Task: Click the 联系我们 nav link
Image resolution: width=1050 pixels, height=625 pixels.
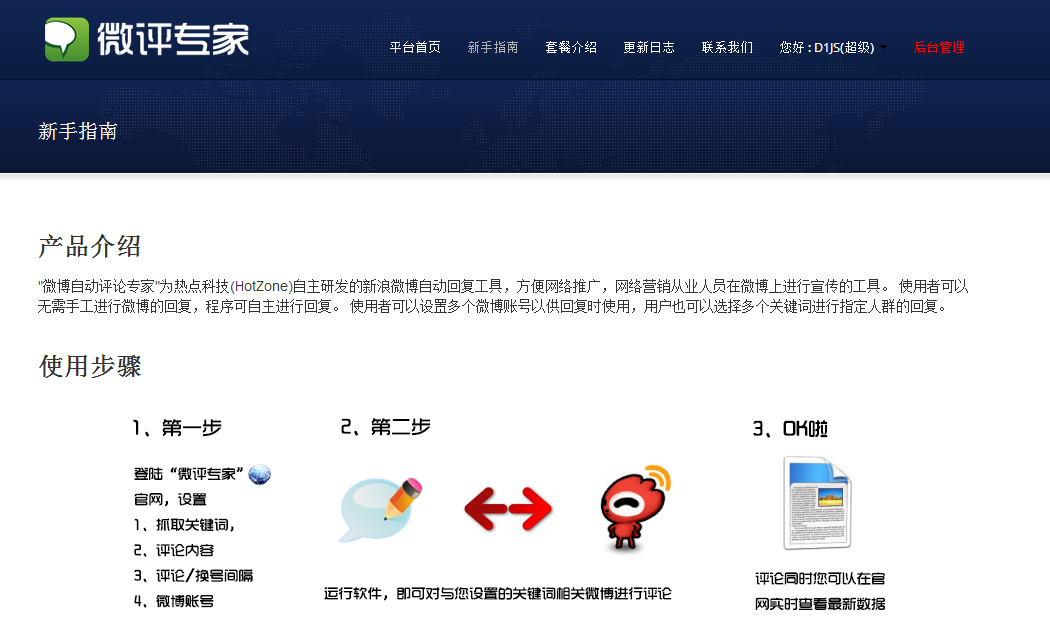Action: coord(727,48)
